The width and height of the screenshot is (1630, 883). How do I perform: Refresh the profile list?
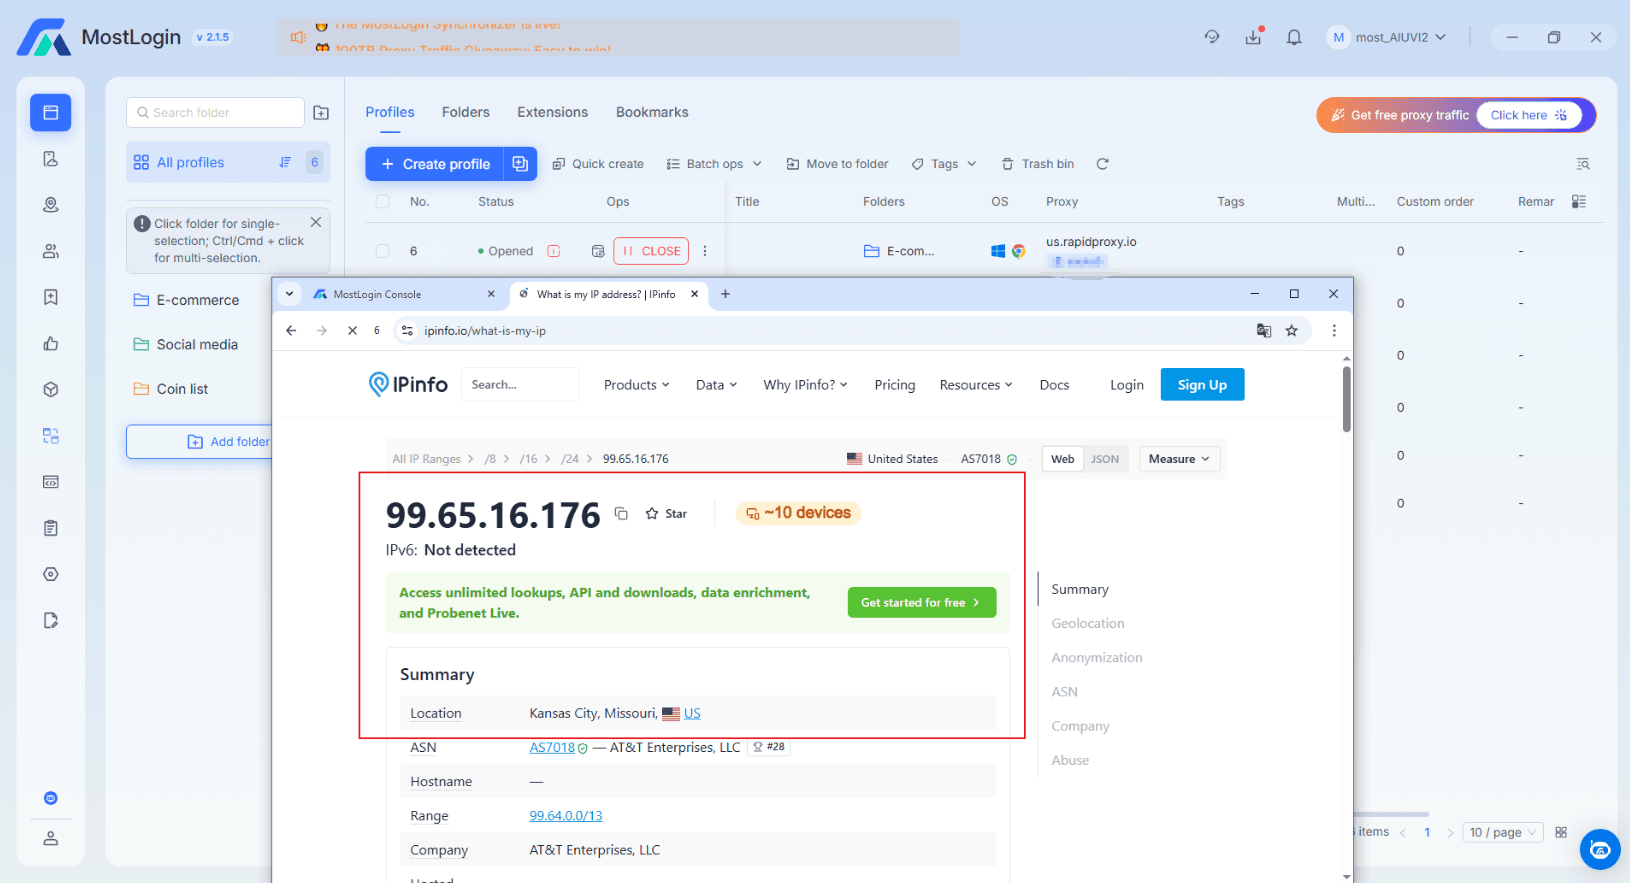1102,164
